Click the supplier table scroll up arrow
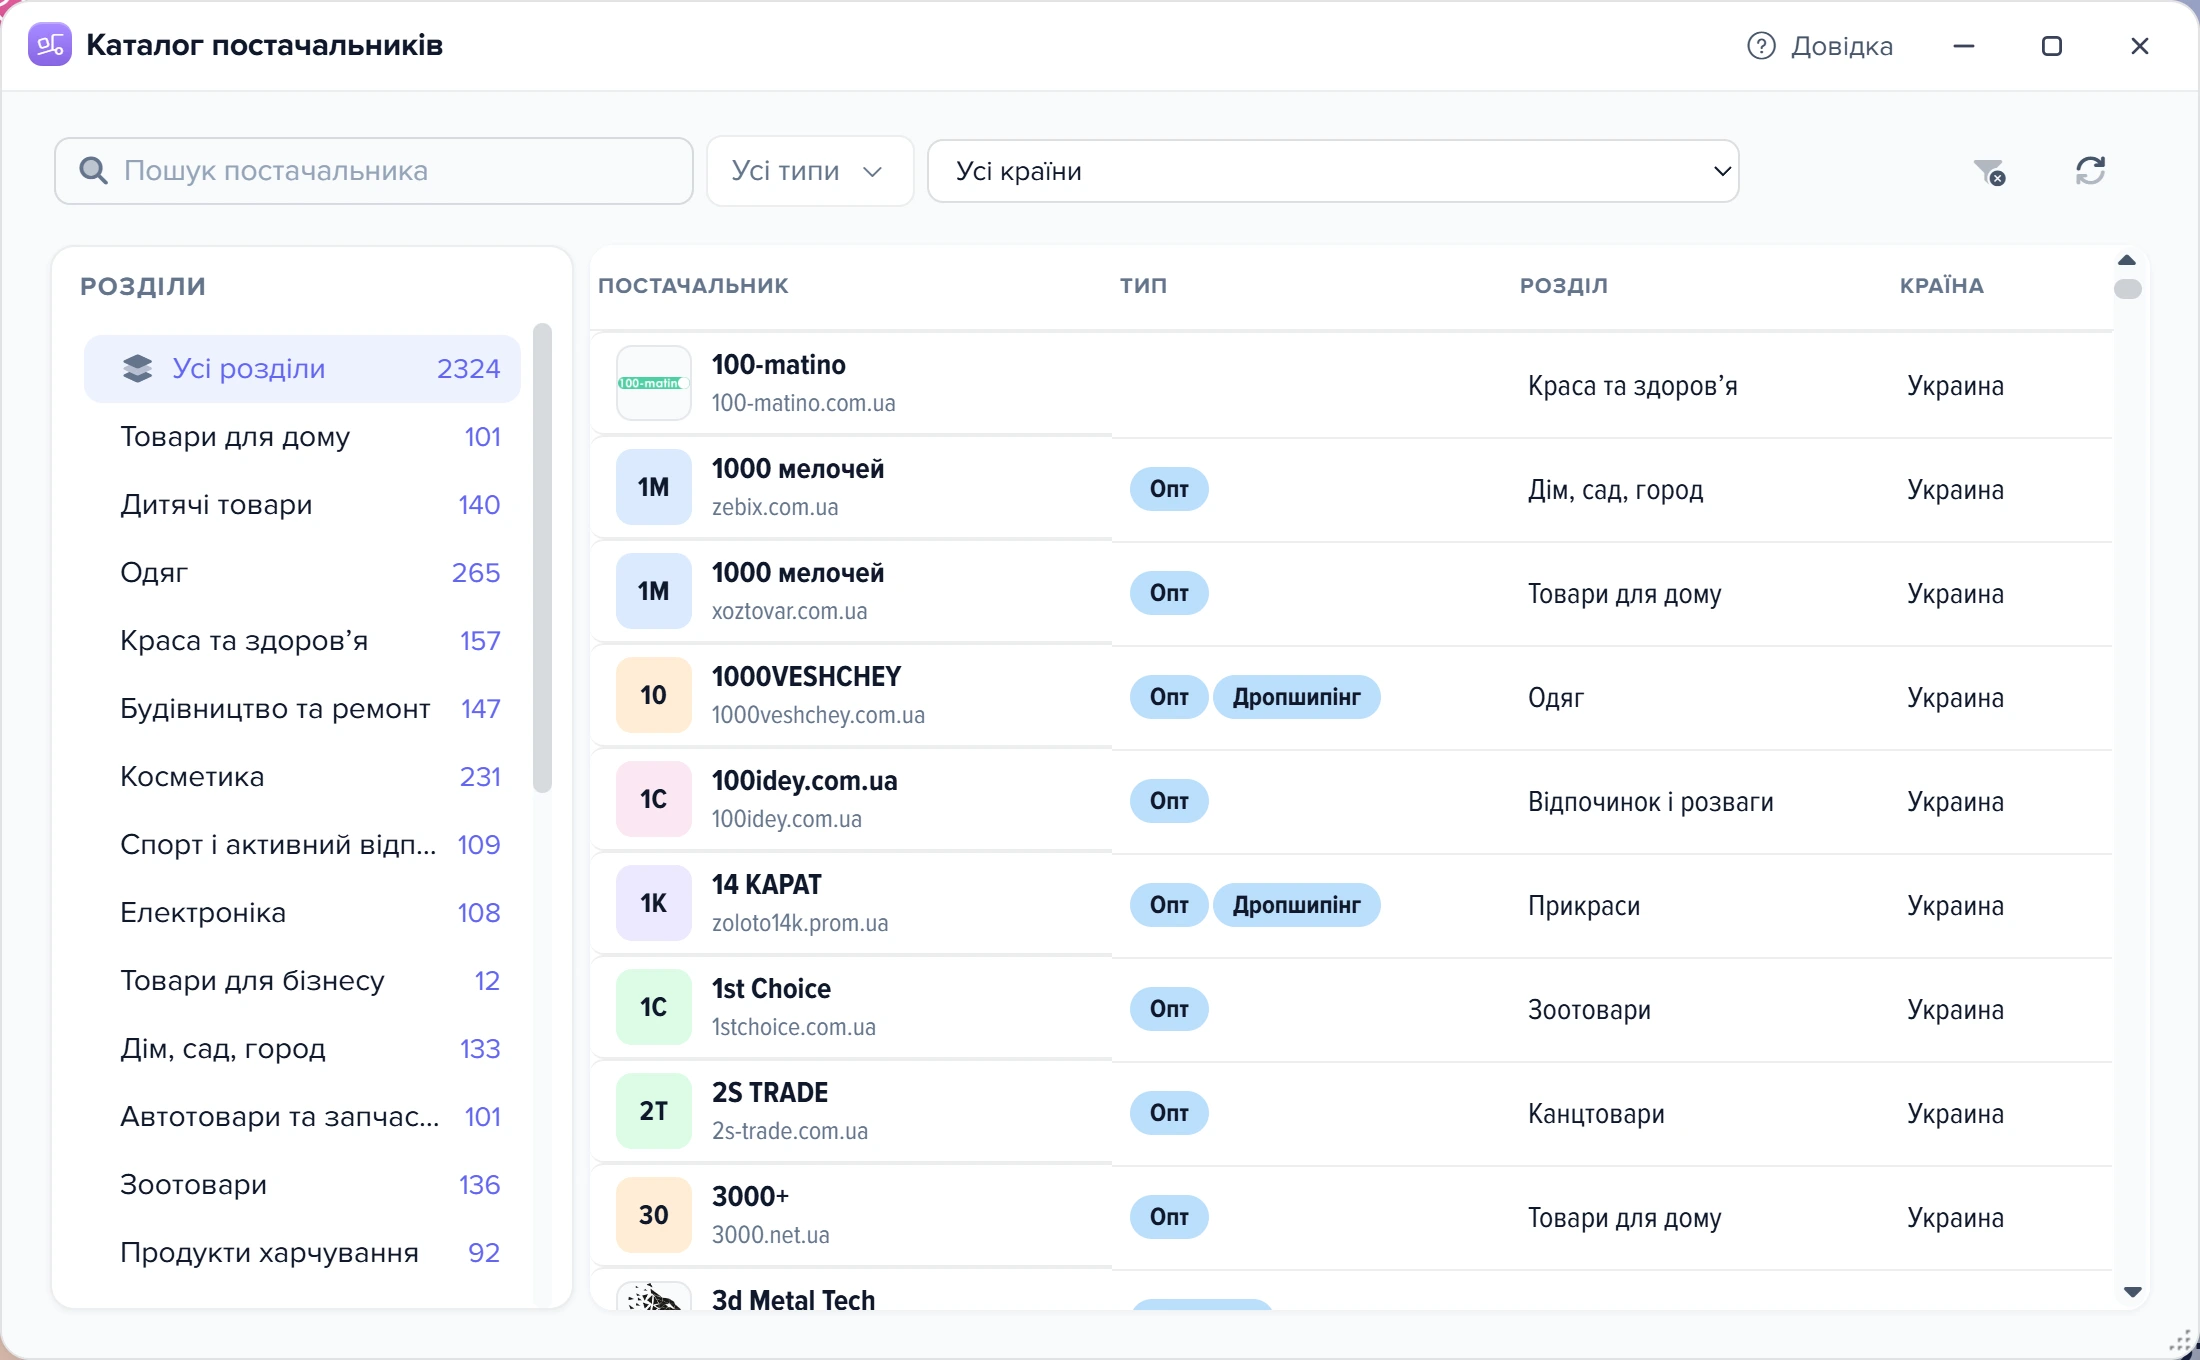Screen dimensions: 2200x1360 (x=2127, y=260)
